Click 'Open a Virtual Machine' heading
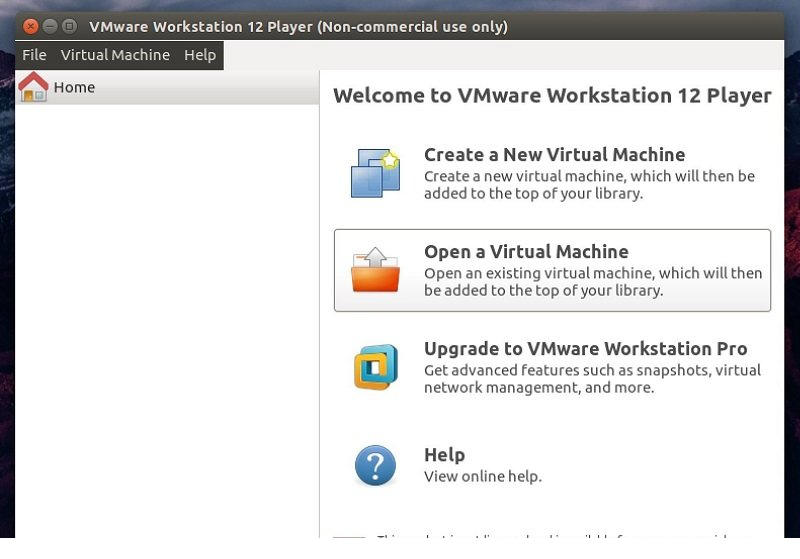 point(526,251)
